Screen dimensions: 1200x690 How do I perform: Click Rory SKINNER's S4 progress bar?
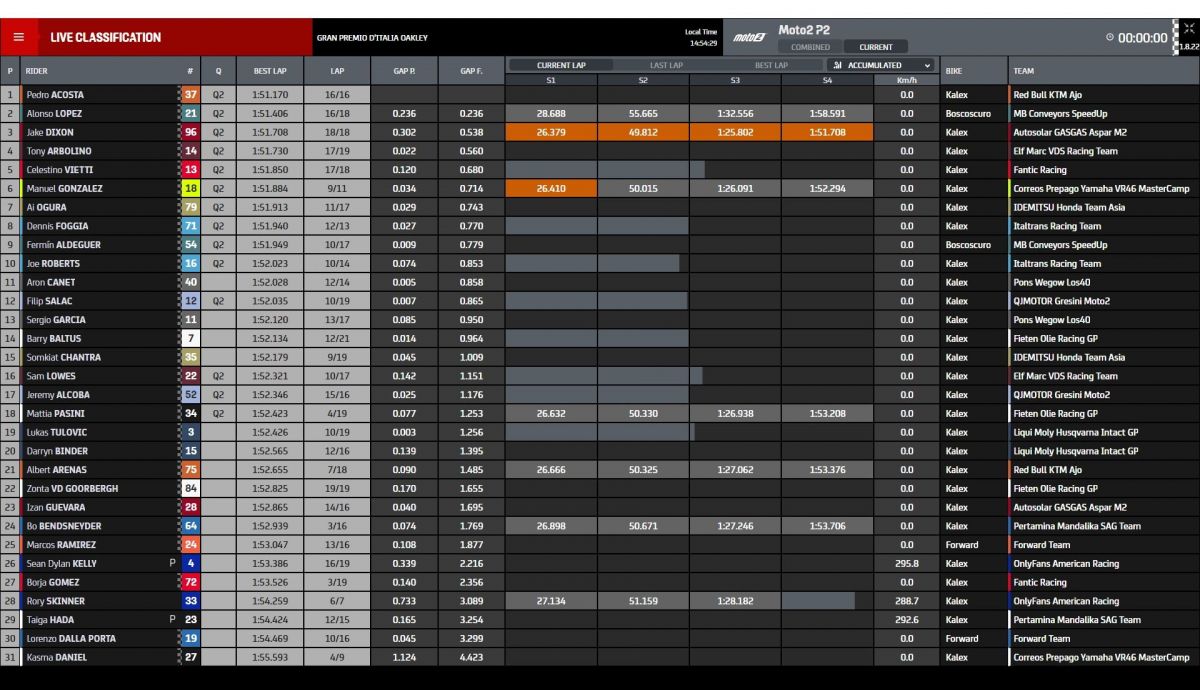tap(818, 601)
